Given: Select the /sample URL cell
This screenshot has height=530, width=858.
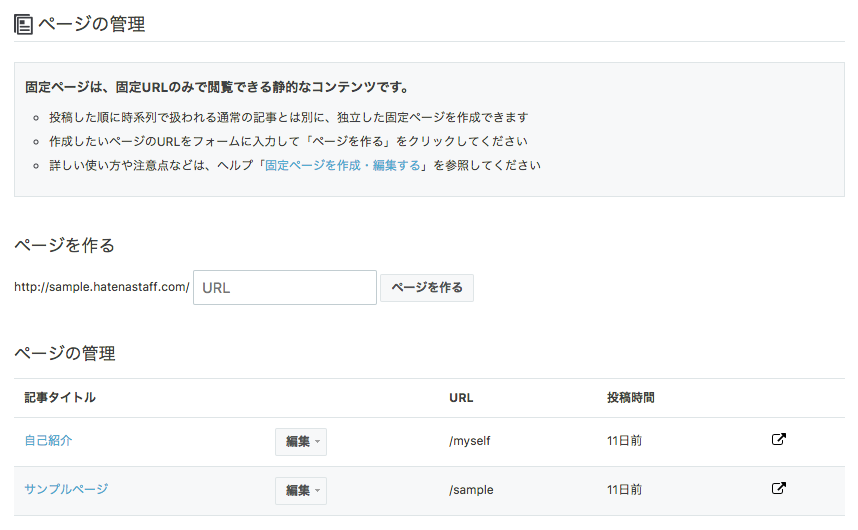Looking at the screenshot, I should click(x=471, y=490).
